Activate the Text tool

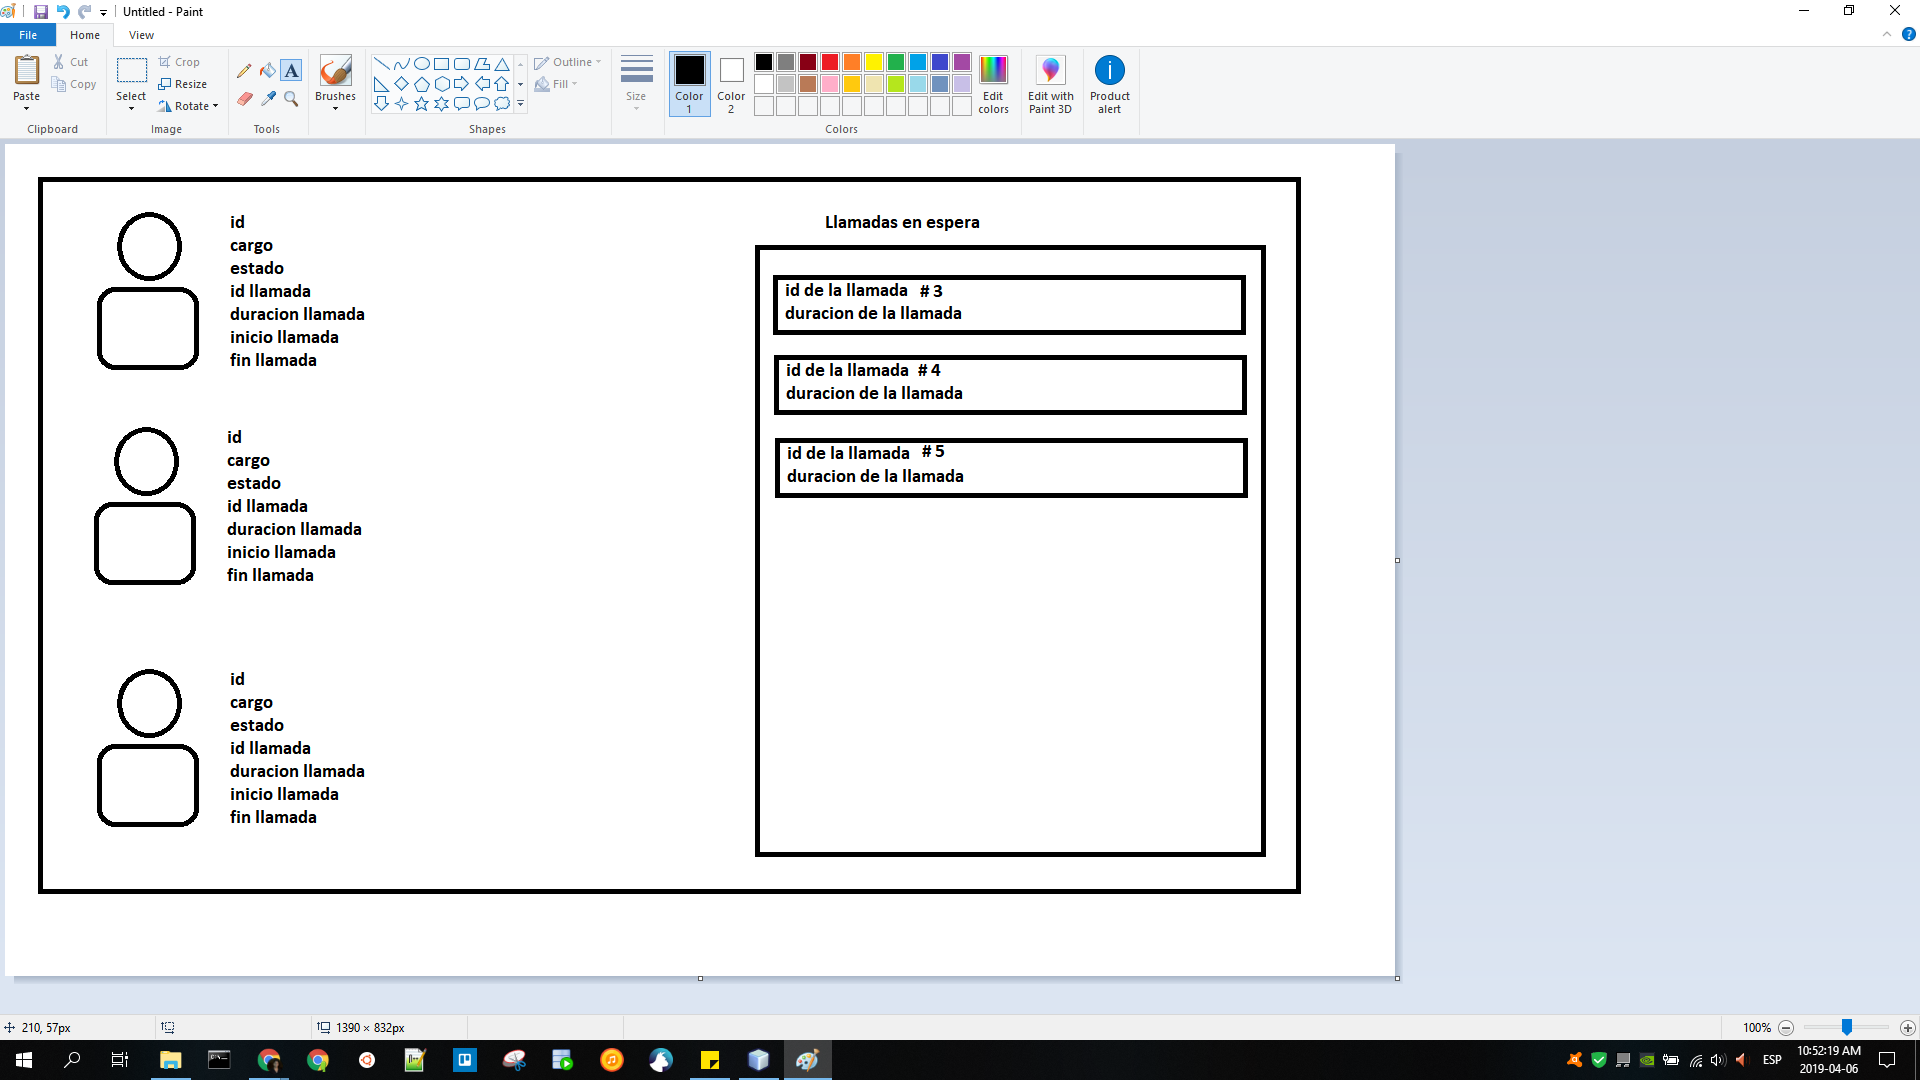click(x=291, y=71)
